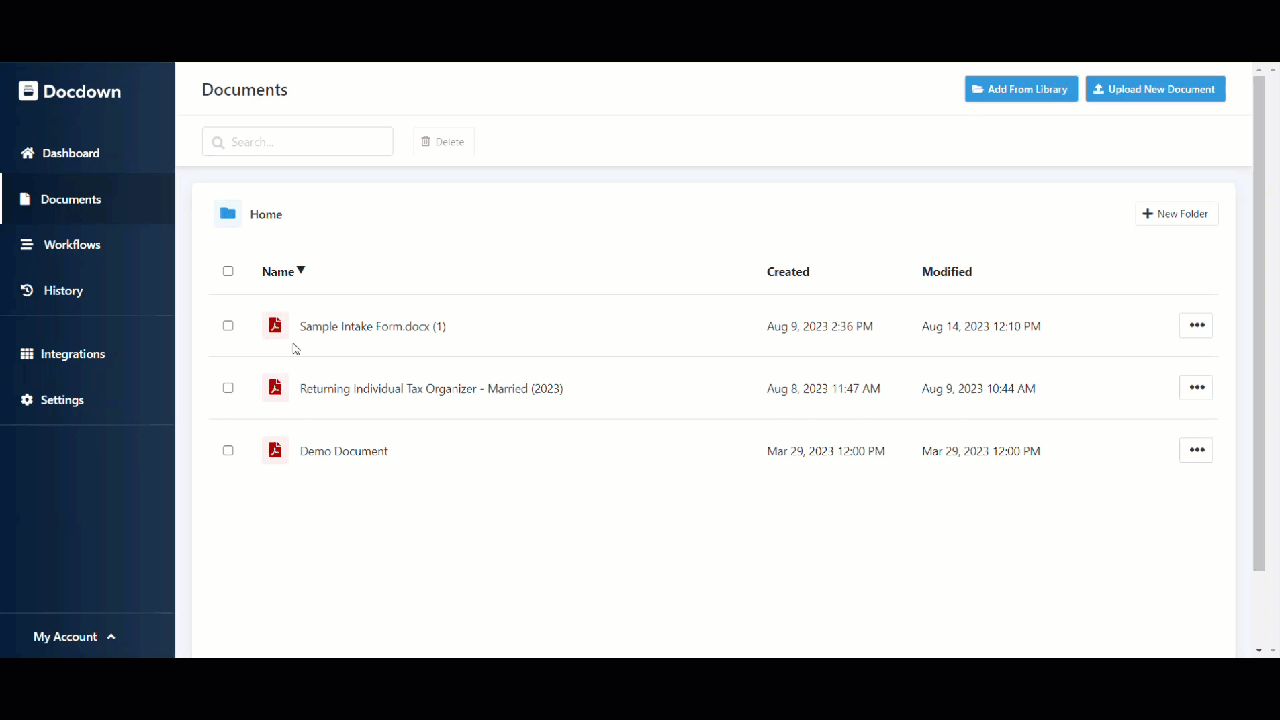Expand the My Account menu

[x=74, y=637]
